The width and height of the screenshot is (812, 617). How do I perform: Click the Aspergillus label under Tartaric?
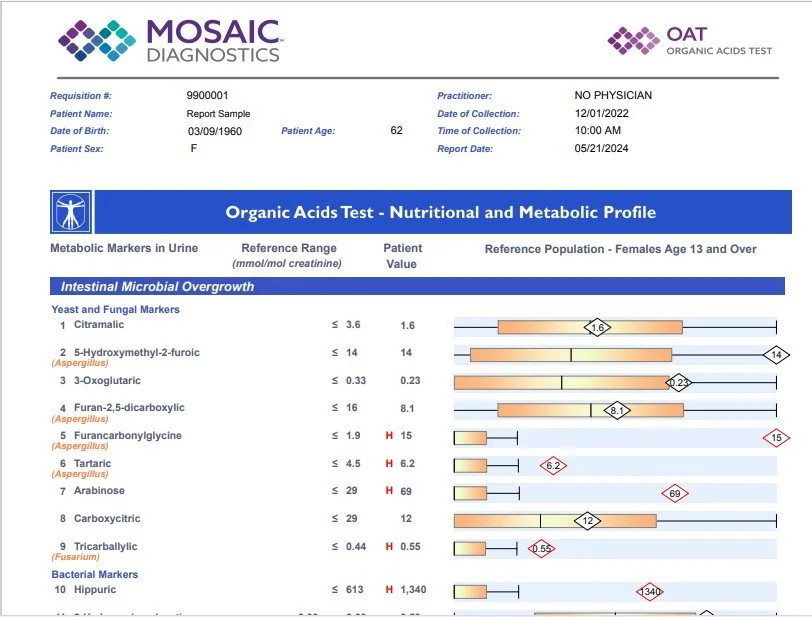[80, 474]
